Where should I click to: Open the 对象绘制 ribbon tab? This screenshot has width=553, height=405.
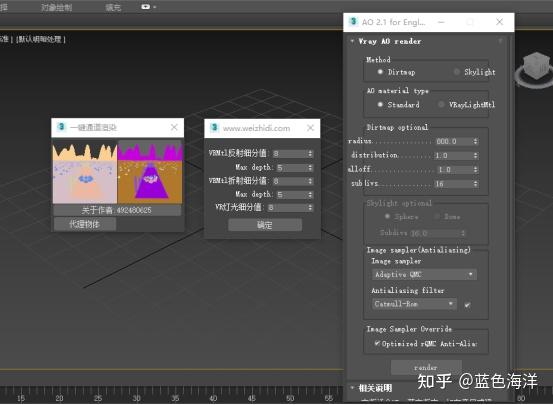pos(56,7)
